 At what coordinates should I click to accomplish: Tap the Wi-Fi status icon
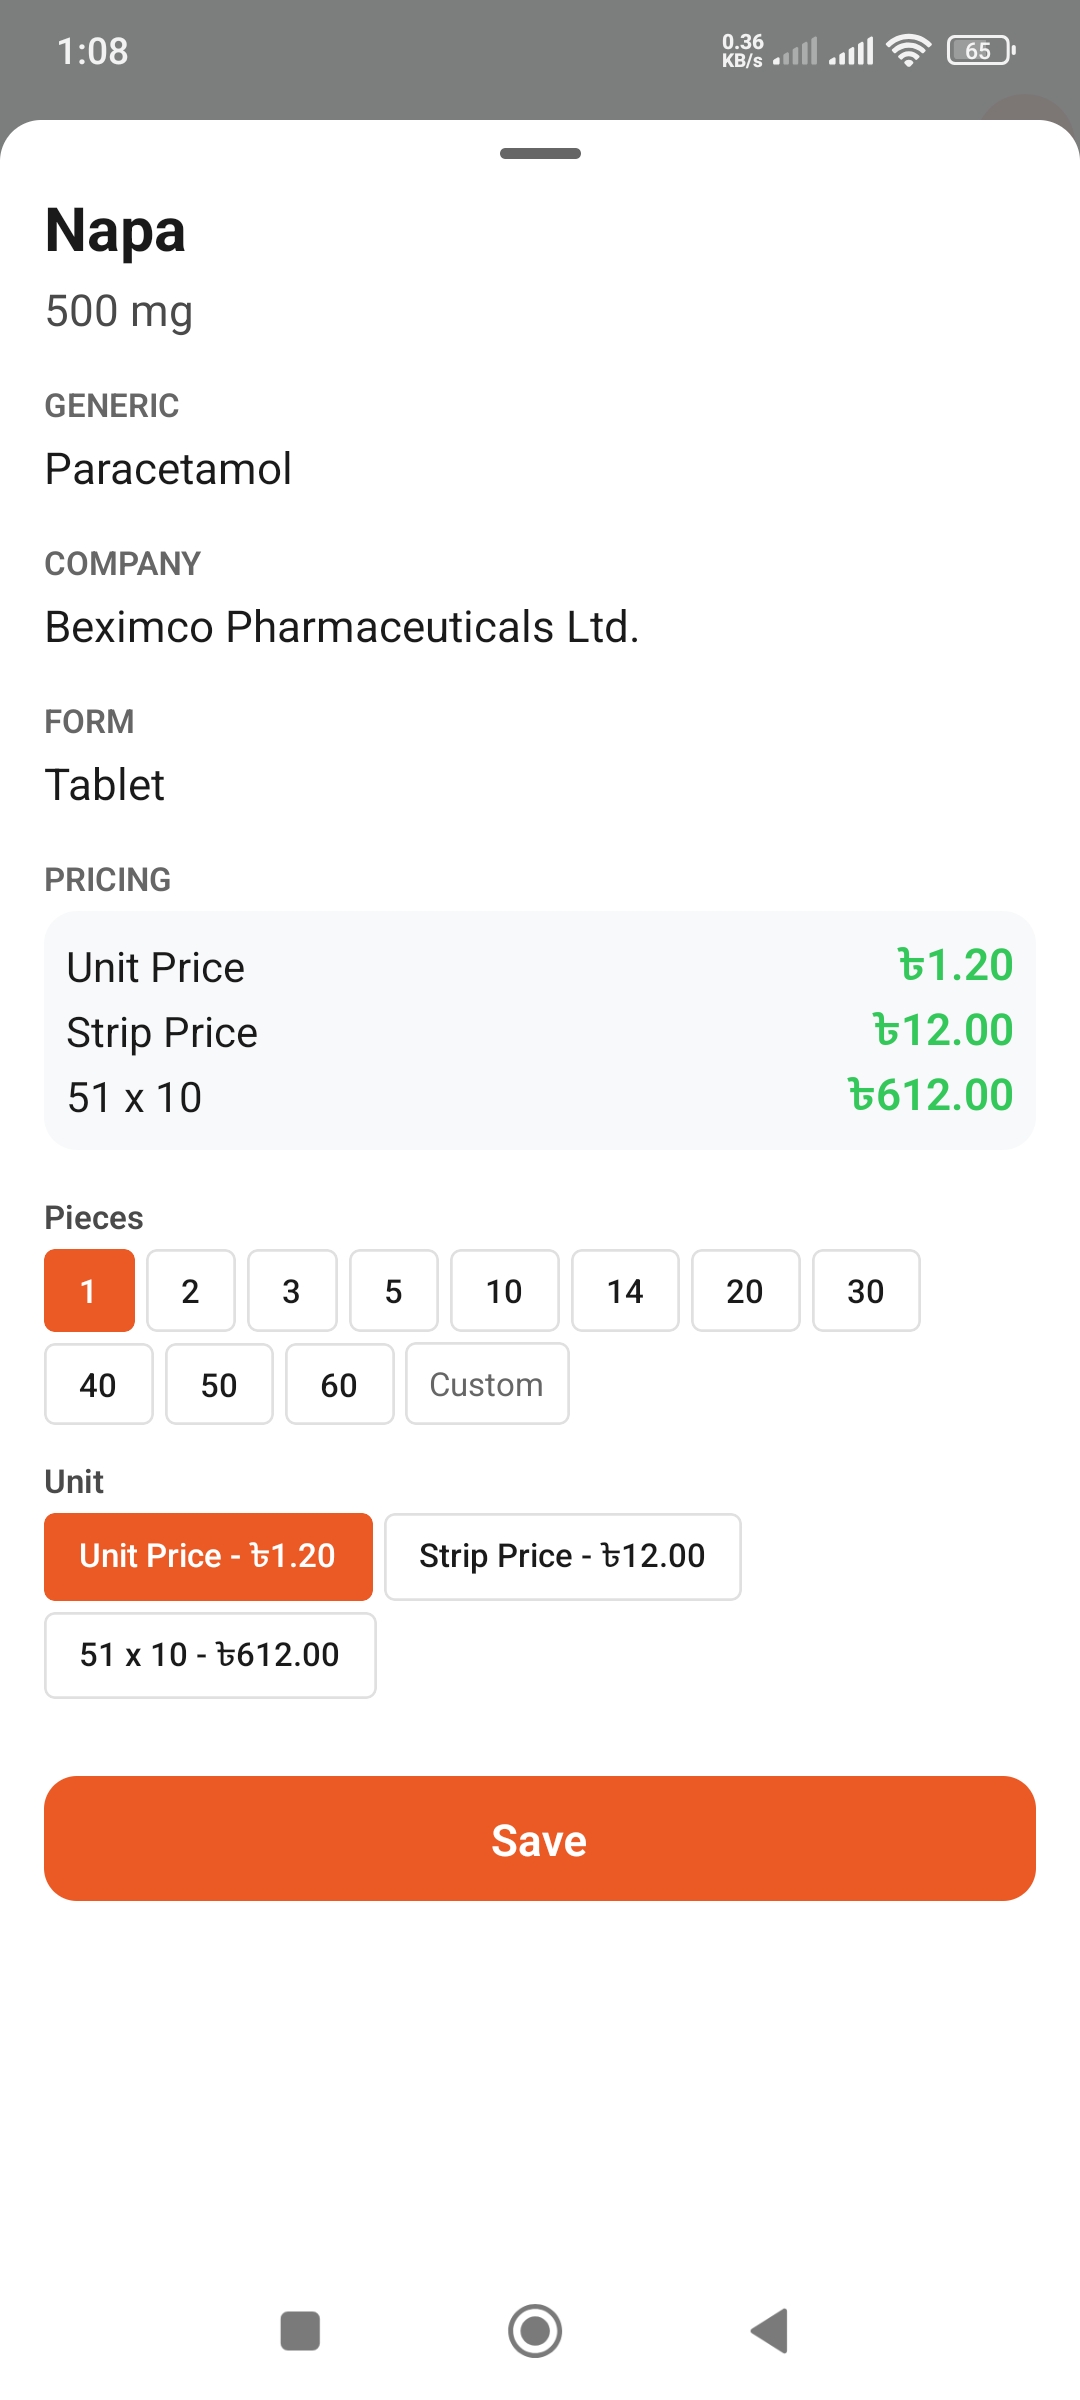908,50
